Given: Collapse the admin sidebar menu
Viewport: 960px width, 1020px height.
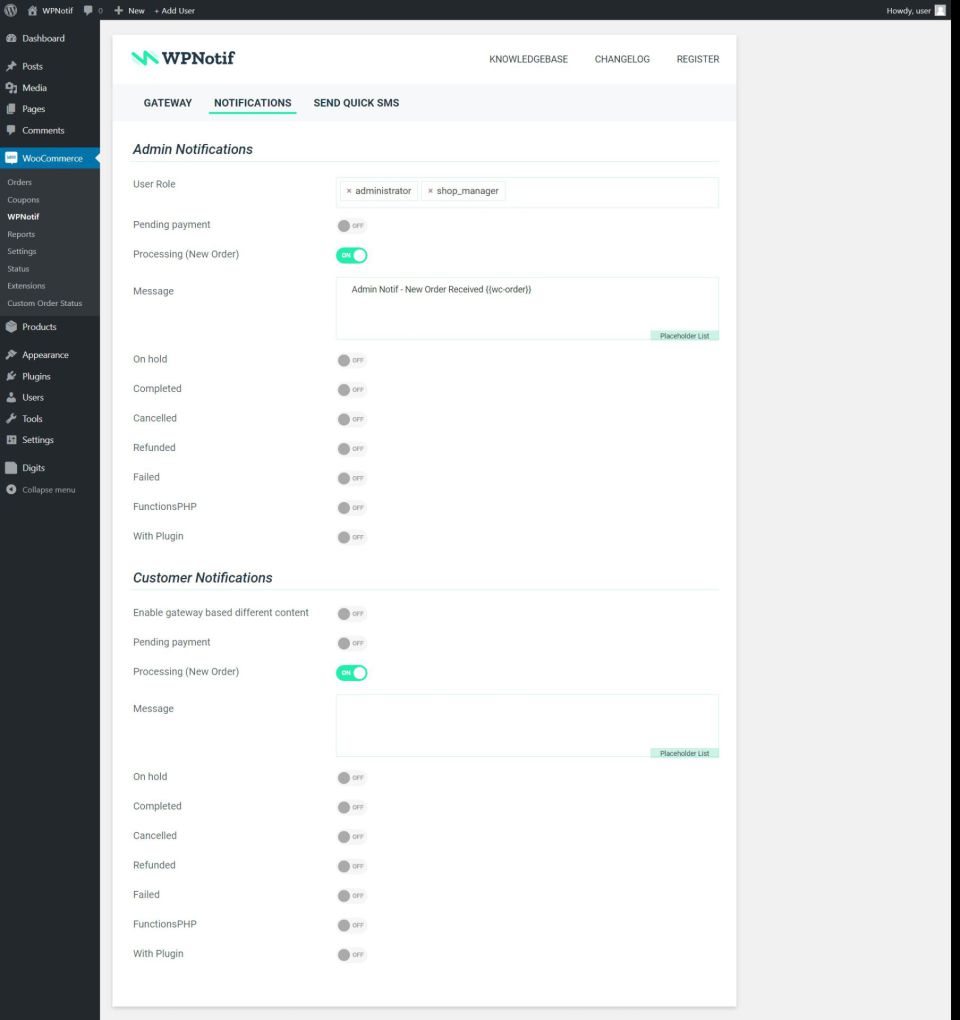Looking at the screenshot, I should tap(40, 490).
